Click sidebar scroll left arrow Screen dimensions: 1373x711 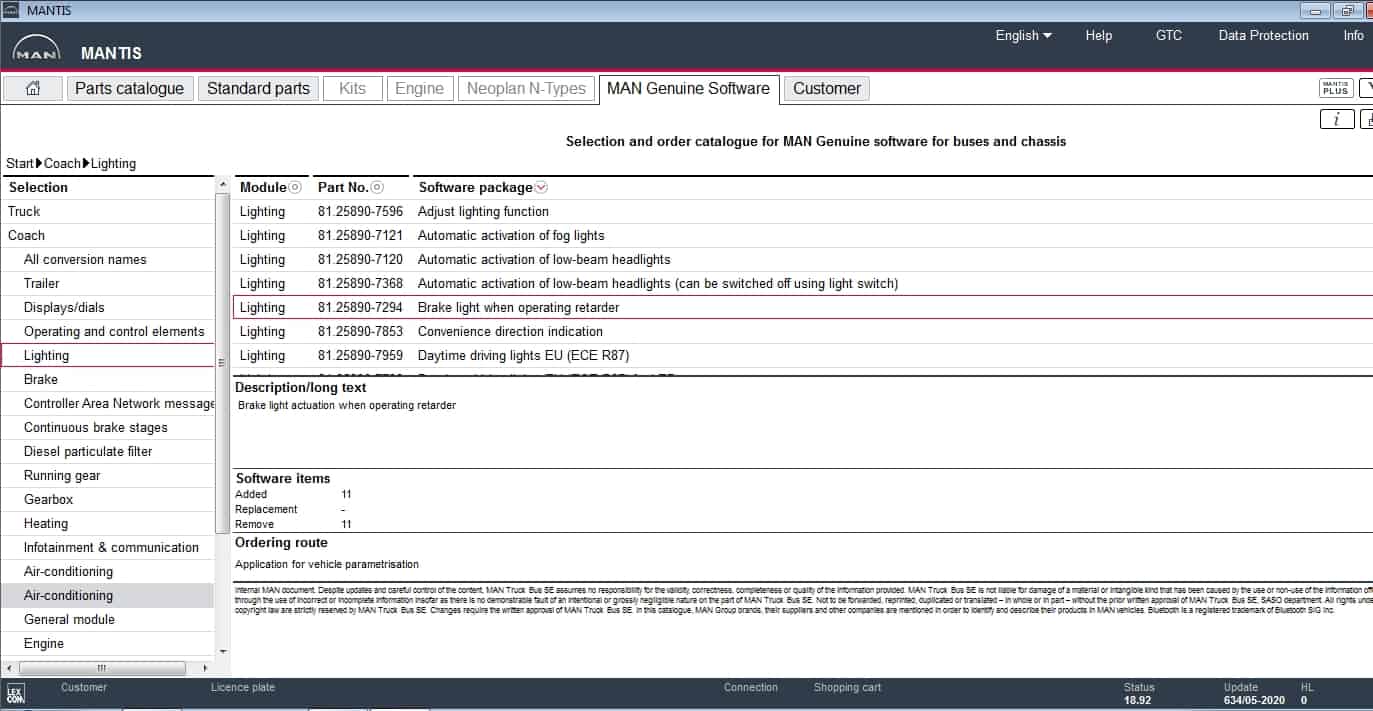[9, 667]
